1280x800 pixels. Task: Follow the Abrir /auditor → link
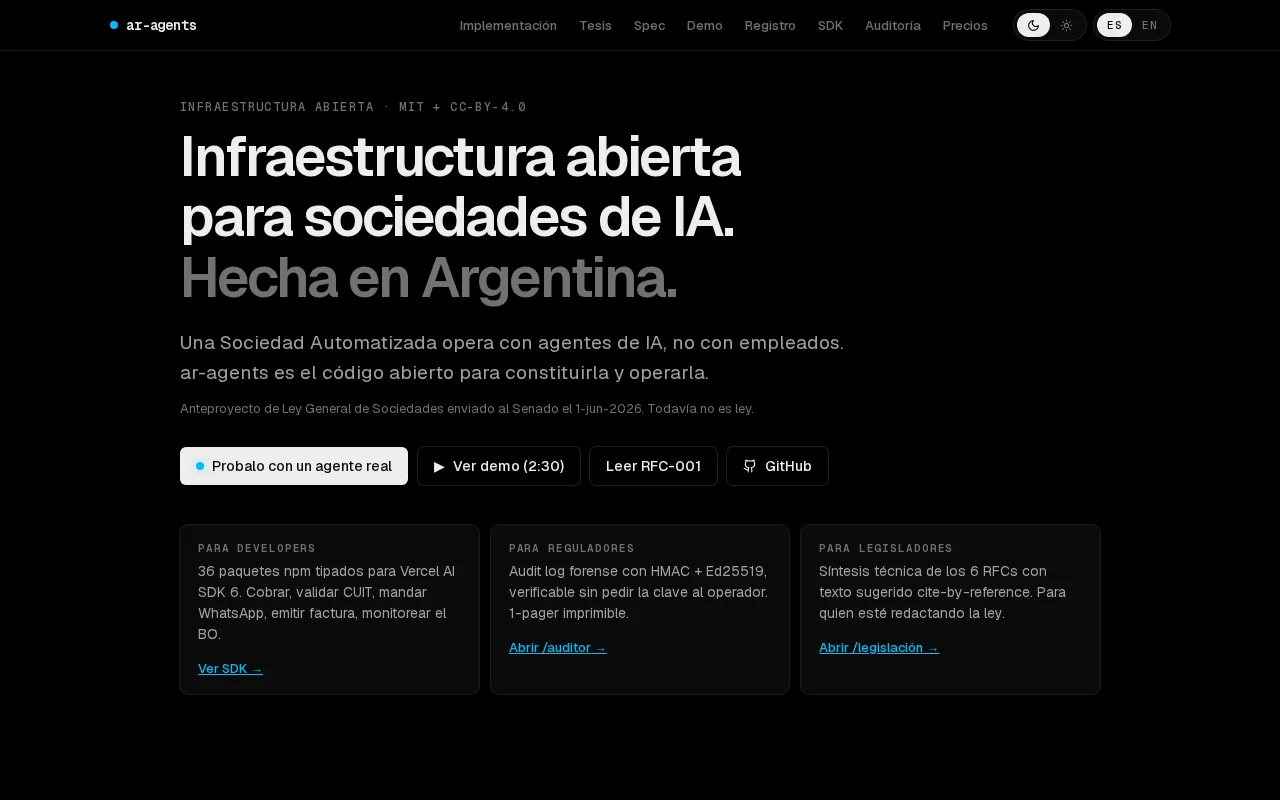(557, 648)
